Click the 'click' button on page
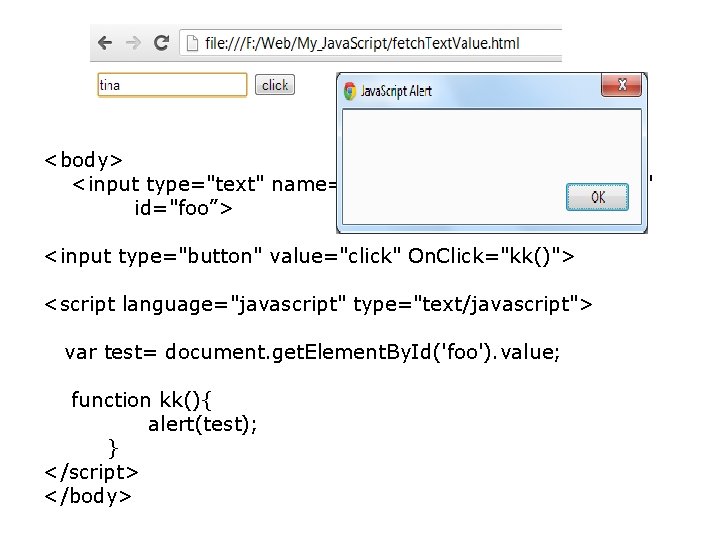Viewport: 720px width, 540px height. coord(275,85)
